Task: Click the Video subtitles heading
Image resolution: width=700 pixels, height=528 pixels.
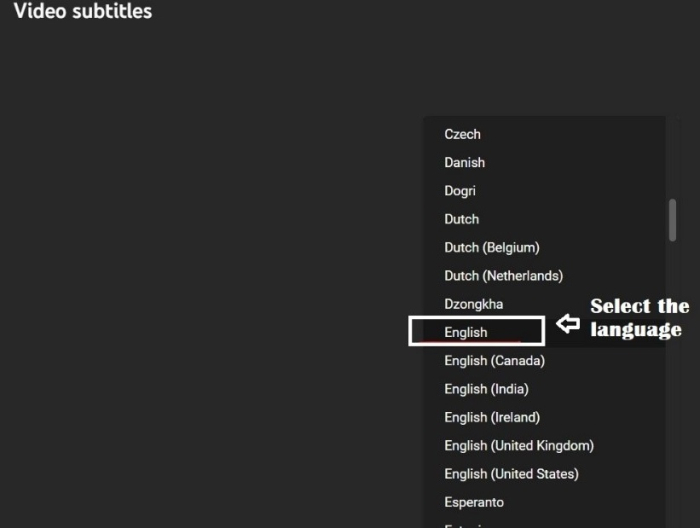Action: 83,12
